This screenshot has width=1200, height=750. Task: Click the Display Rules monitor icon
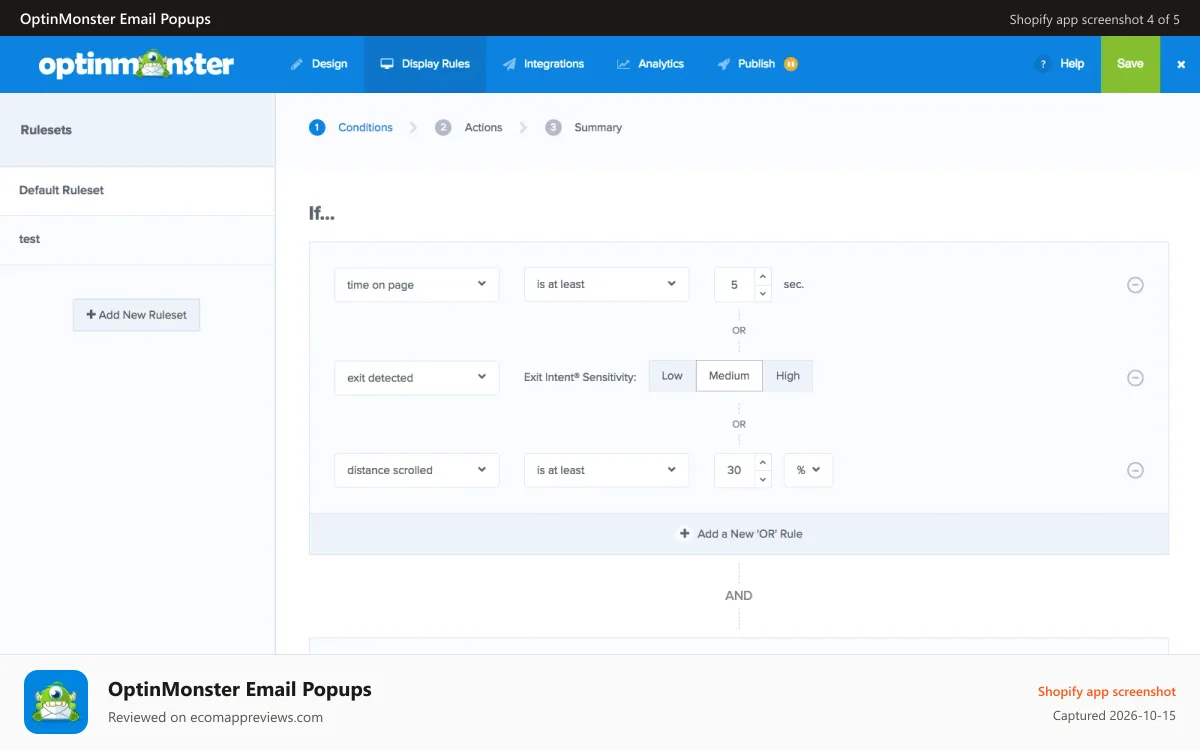point(387,64)
